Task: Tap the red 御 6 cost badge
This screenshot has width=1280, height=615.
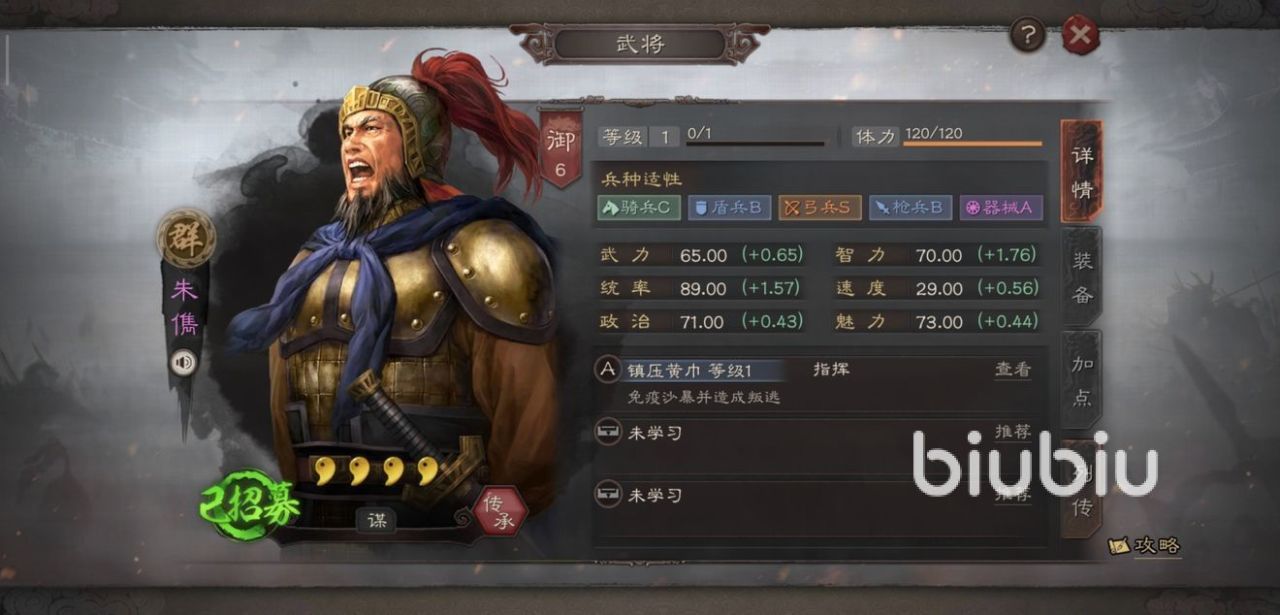Action: click(560, 150)
